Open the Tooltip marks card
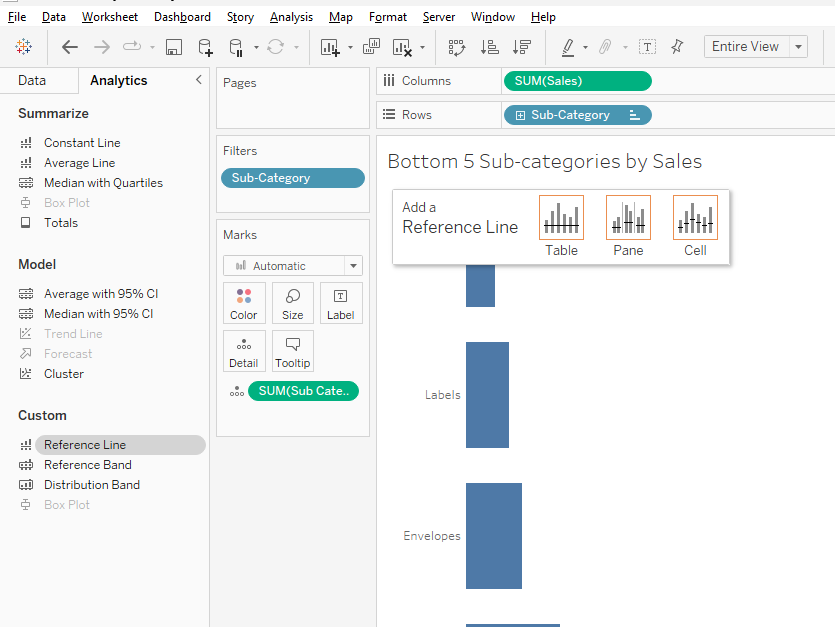This screenshot has height=627, width=835. pos(292,351)
